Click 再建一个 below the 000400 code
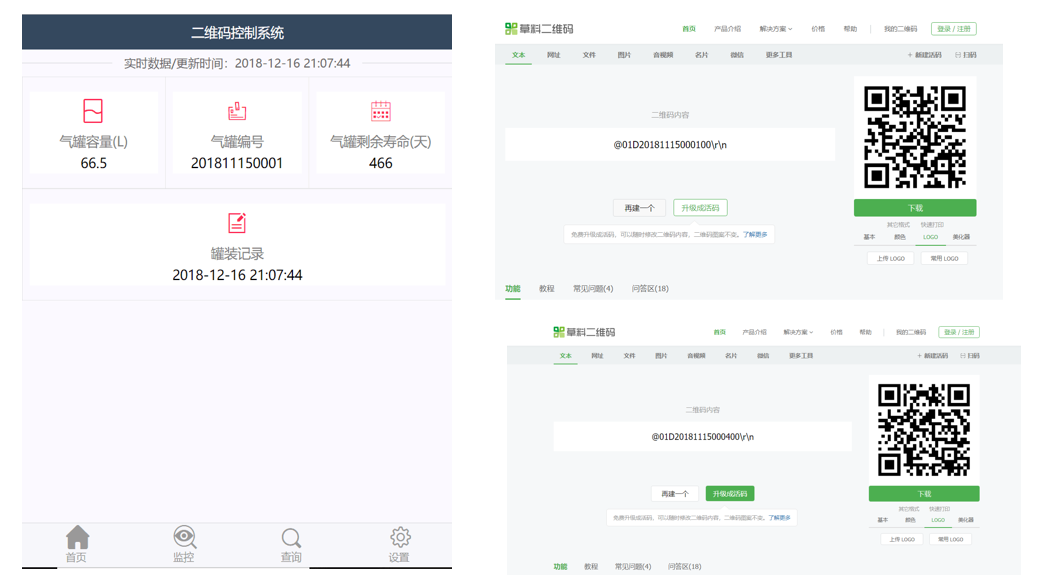Image resolution: width=1037 pixels, height=583 pixels. [x=675, y=494]
